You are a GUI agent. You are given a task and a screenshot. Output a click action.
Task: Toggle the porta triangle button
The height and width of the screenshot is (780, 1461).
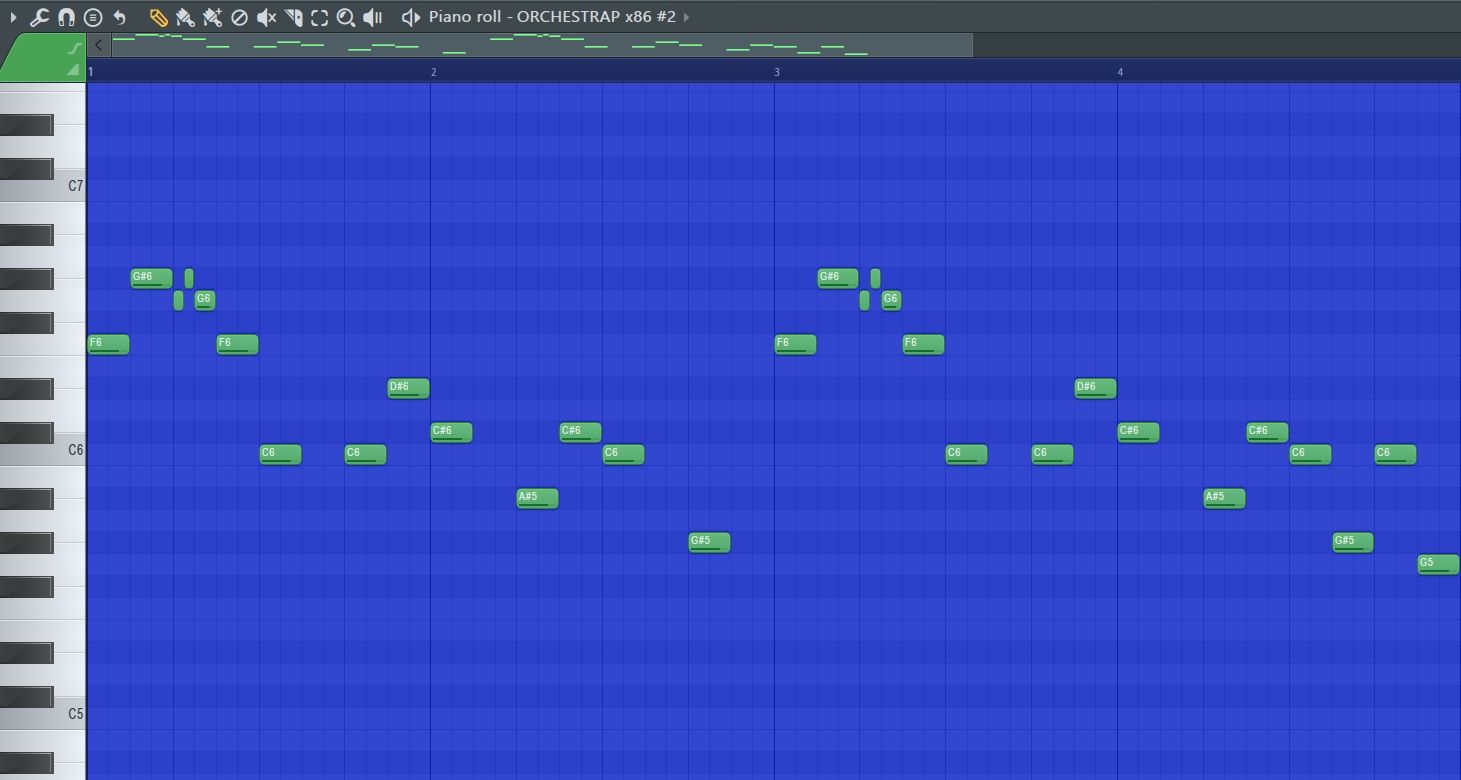click(x=73, y=70)
